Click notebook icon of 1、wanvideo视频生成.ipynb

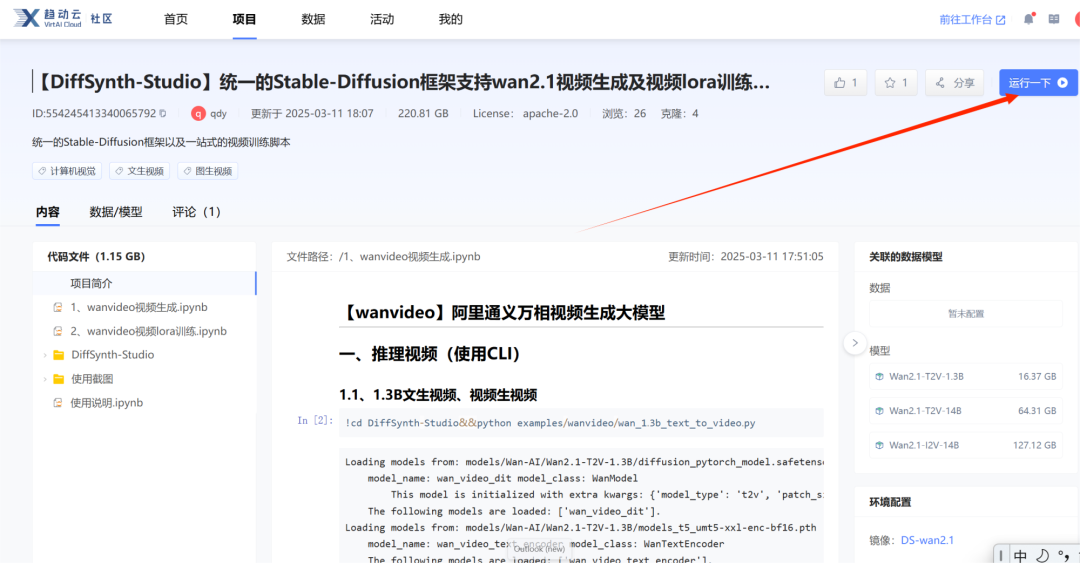(58, 307)
